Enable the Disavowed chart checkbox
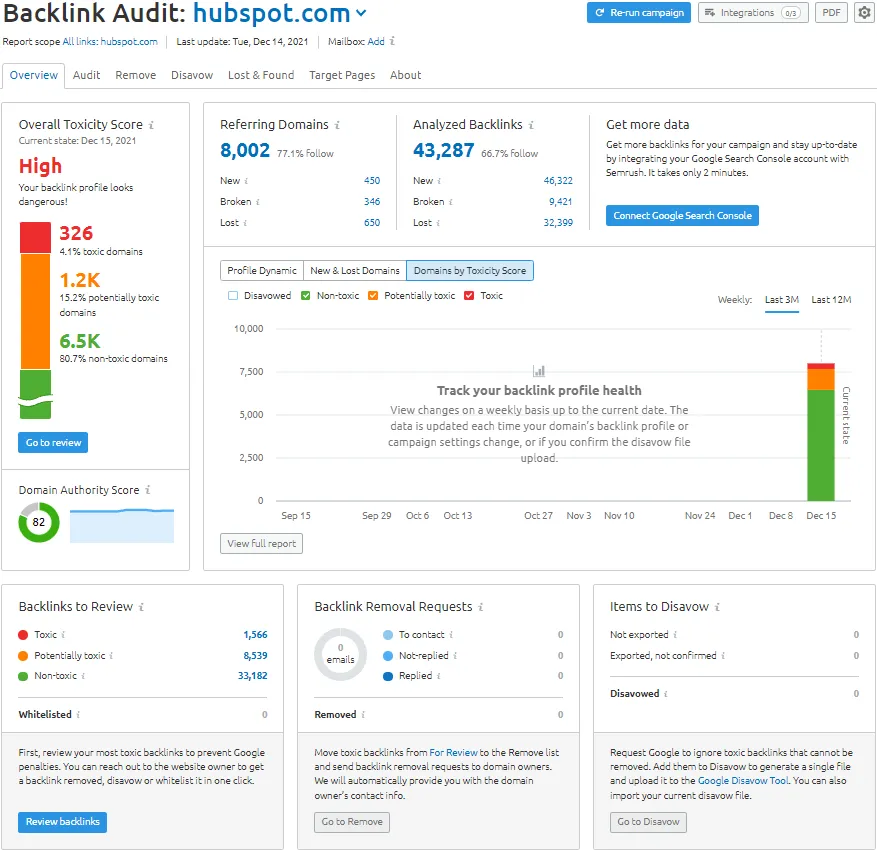The image size is (877, 850). click(233, 295)
